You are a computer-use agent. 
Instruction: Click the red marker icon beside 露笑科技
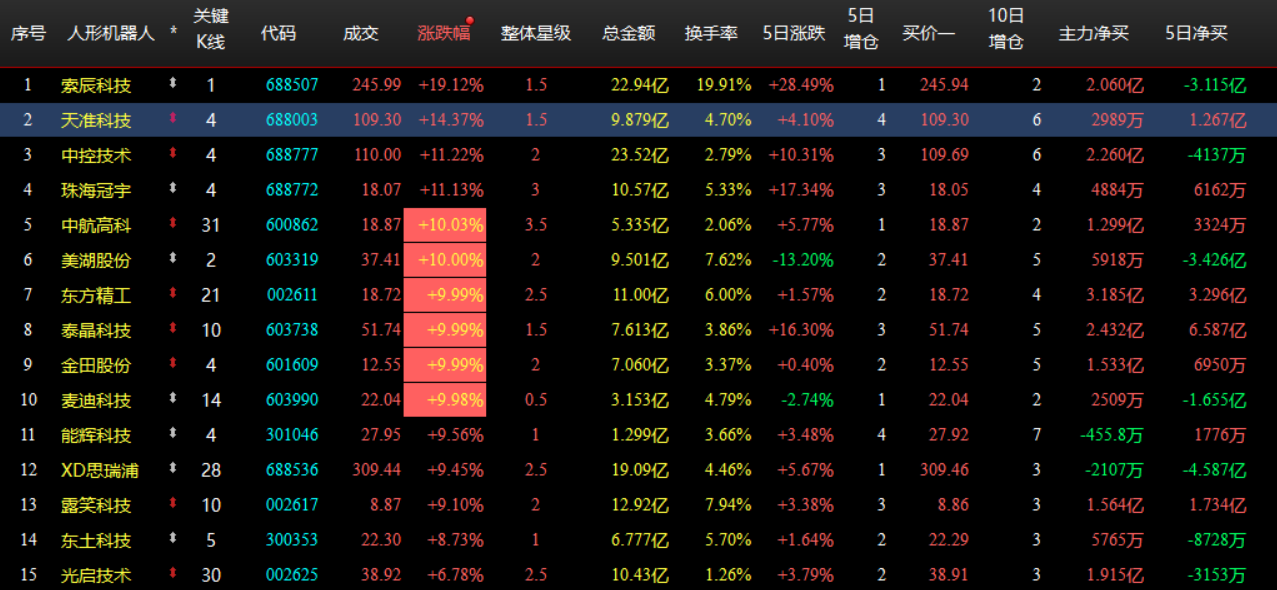pyautogui.click(x=173, y=504)
